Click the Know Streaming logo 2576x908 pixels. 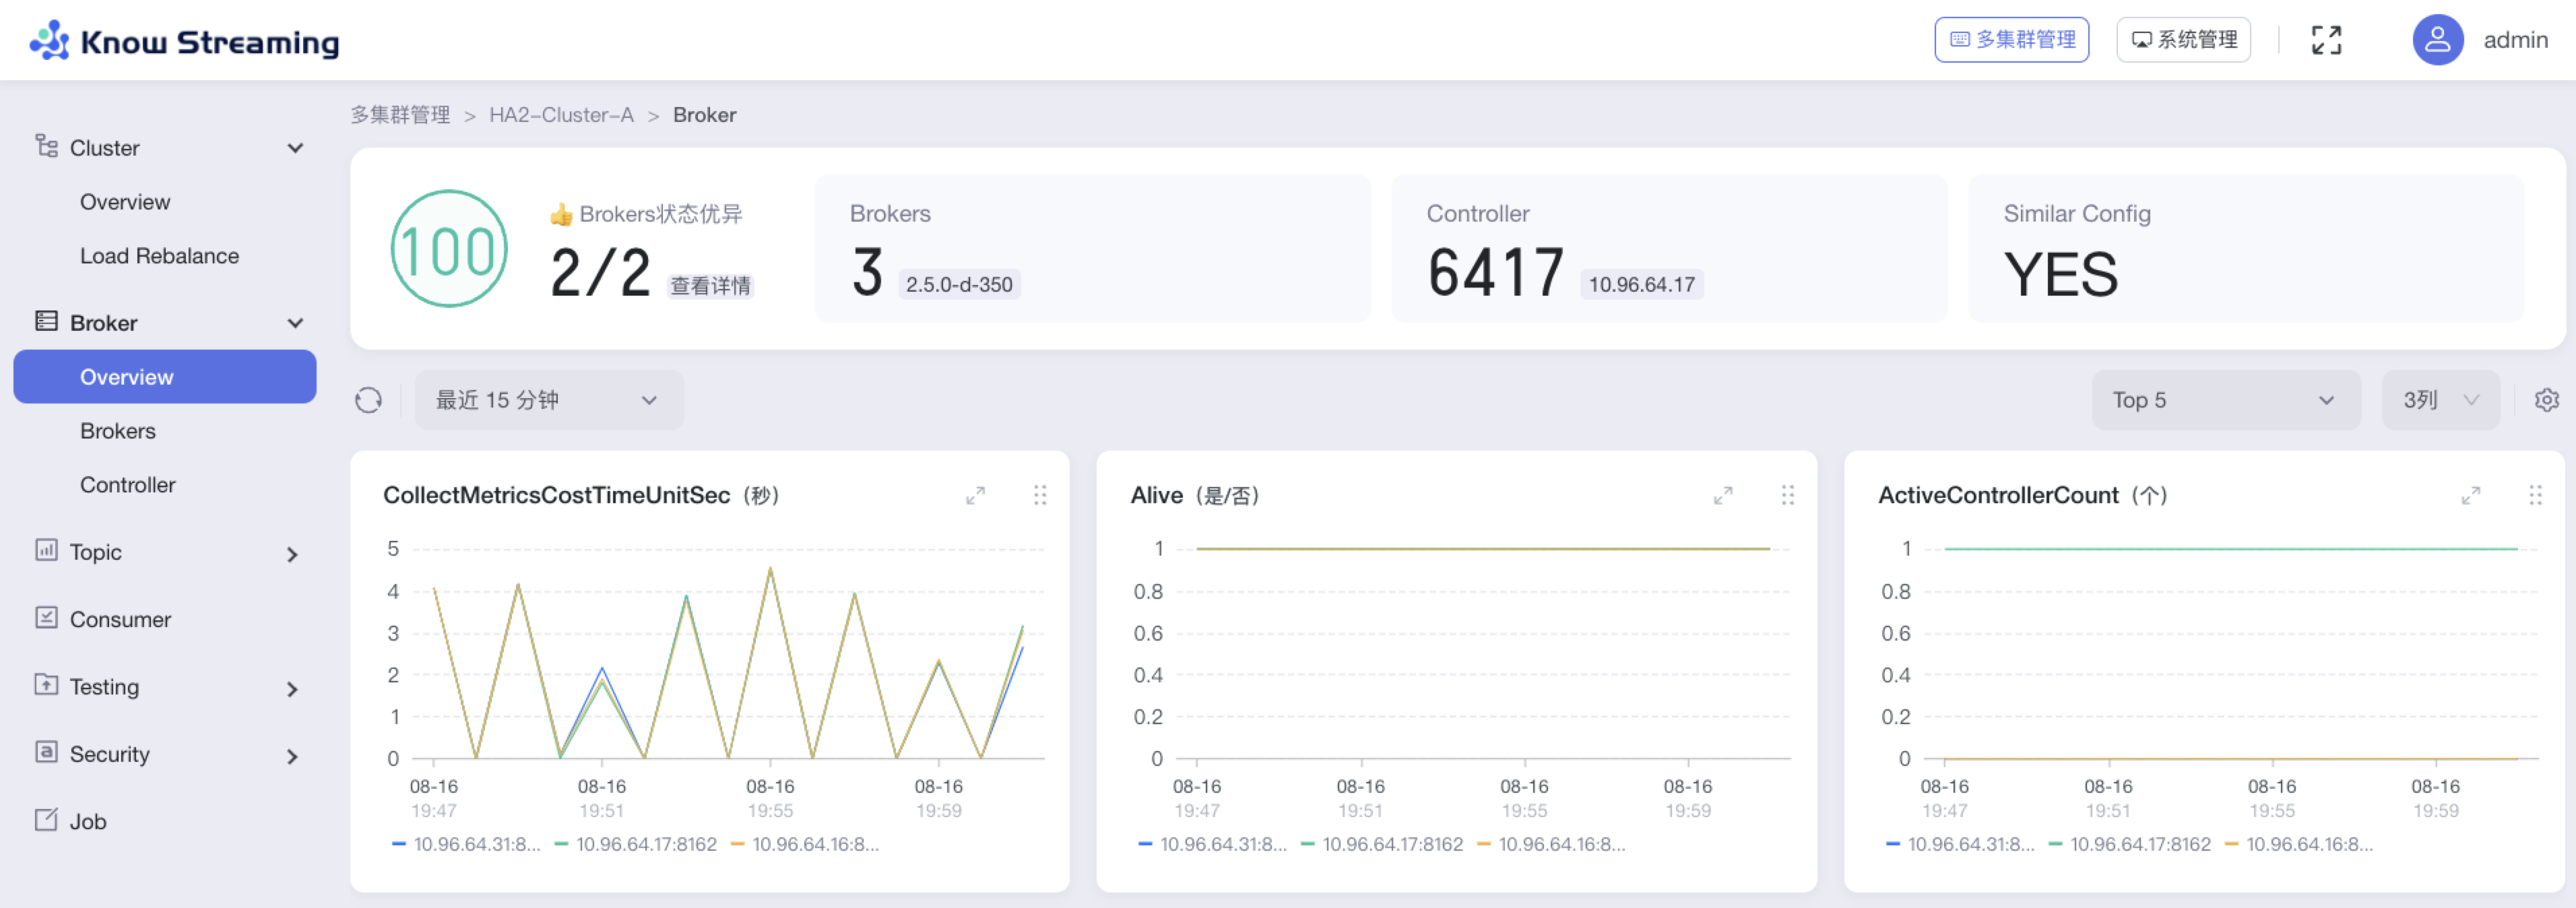pos(185,41)
